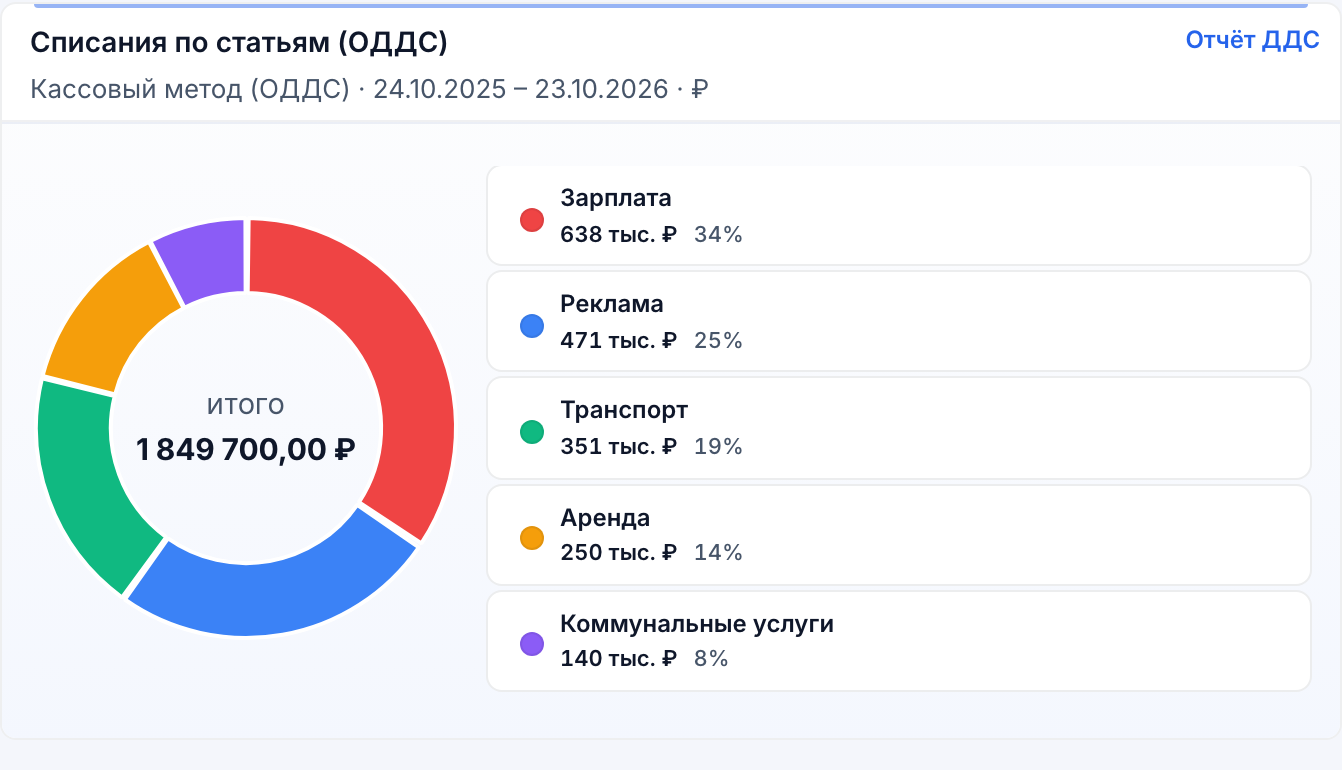Click the blue Реклама color dot

532,326
